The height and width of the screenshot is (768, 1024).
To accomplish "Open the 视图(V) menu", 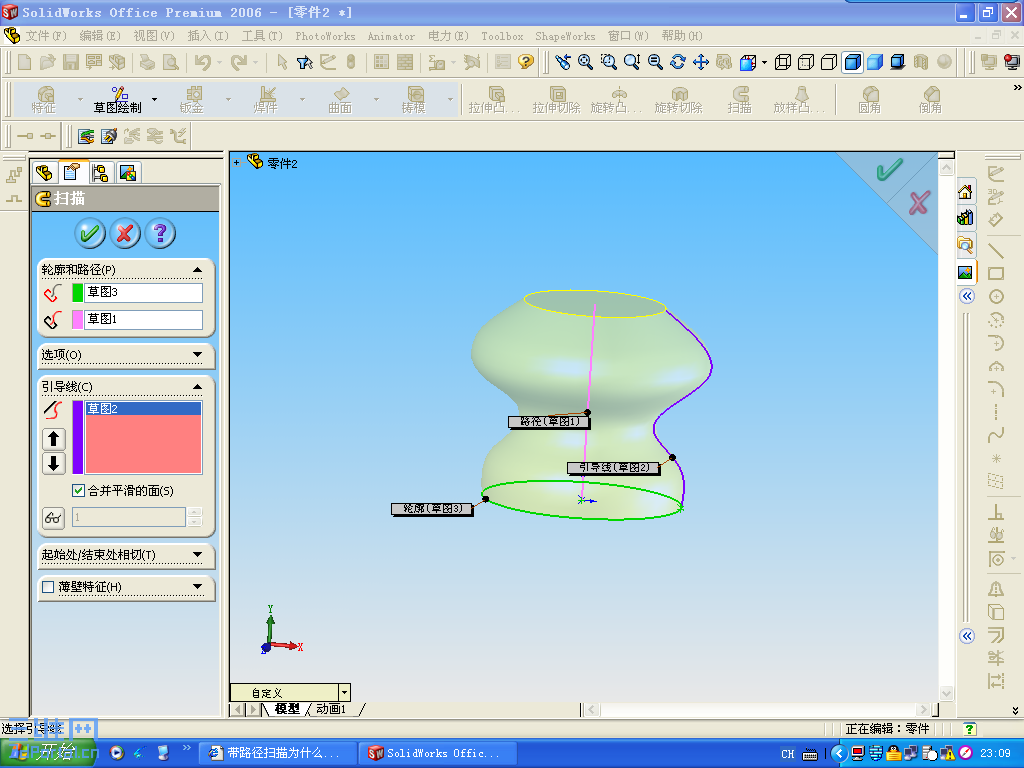I will click(153, 36).
